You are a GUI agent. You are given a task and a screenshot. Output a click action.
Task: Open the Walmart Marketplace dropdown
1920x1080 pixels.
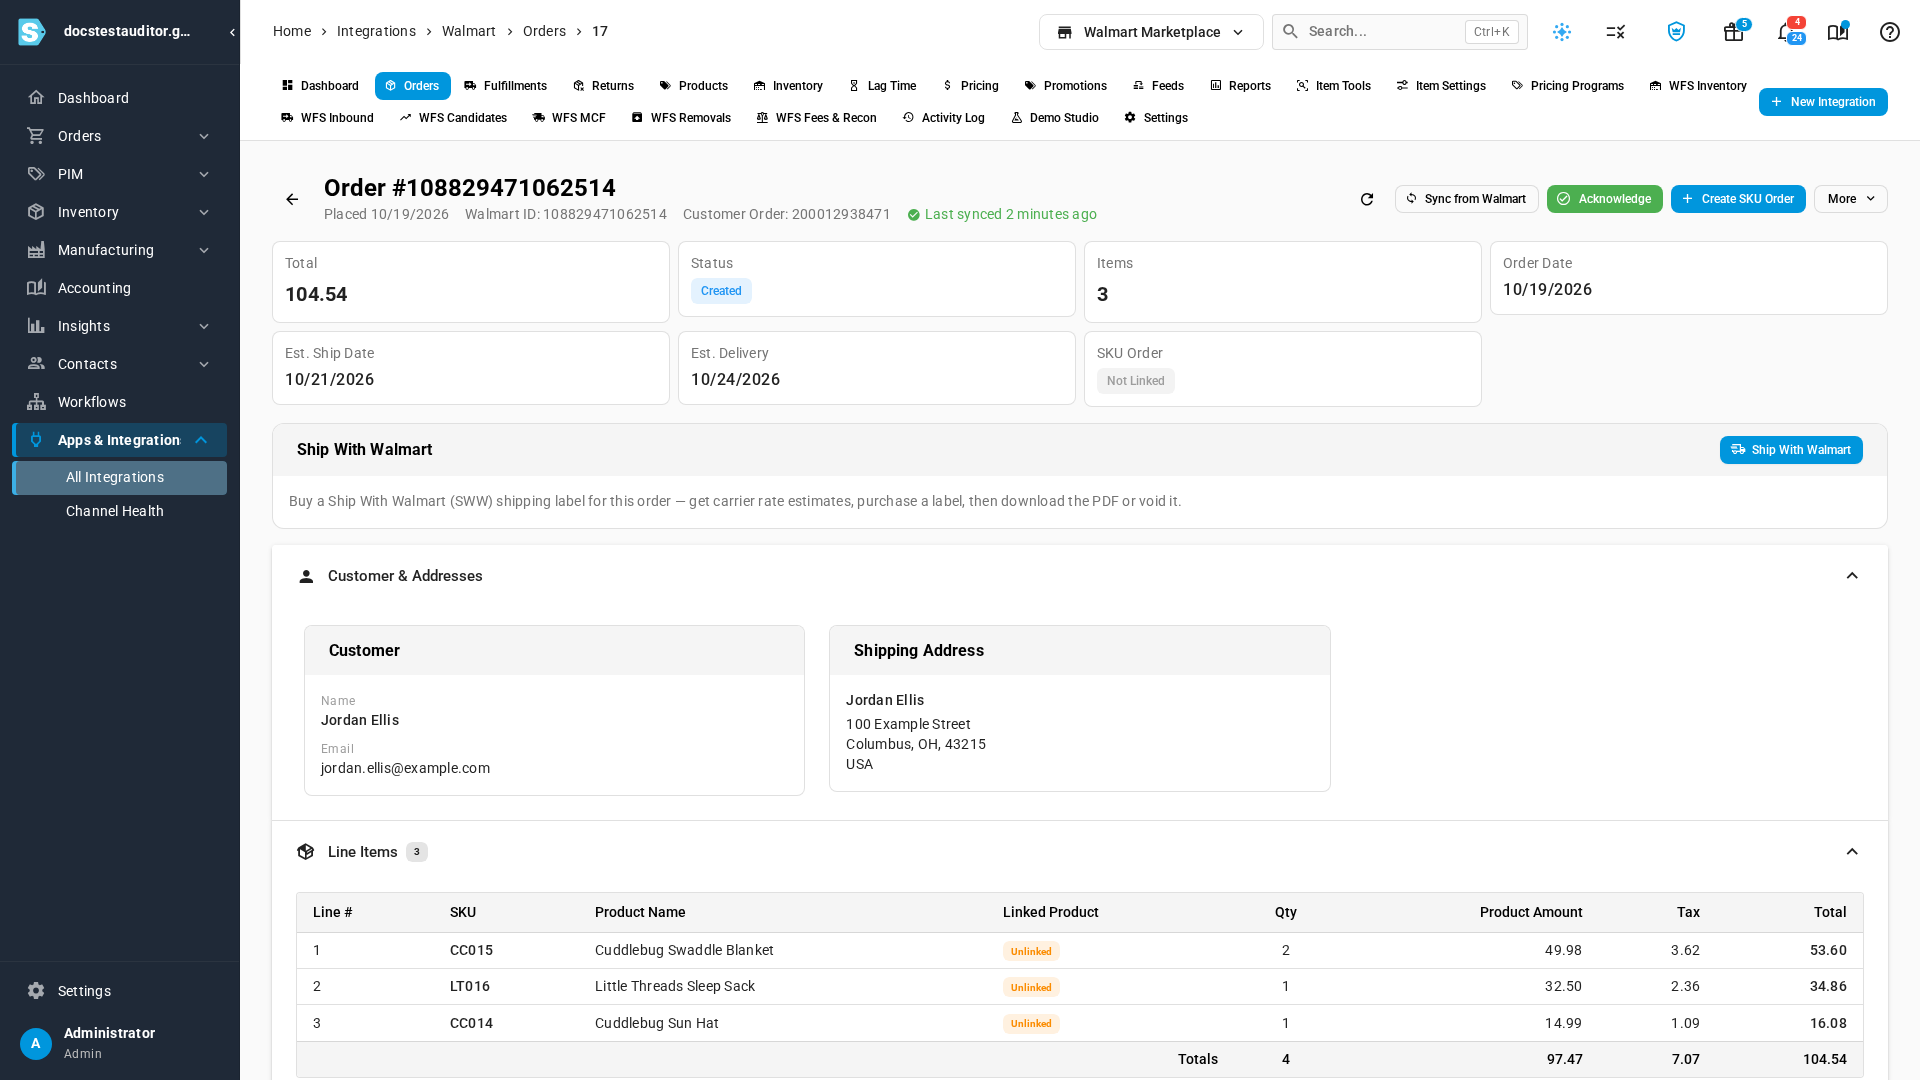(1151, 32)
